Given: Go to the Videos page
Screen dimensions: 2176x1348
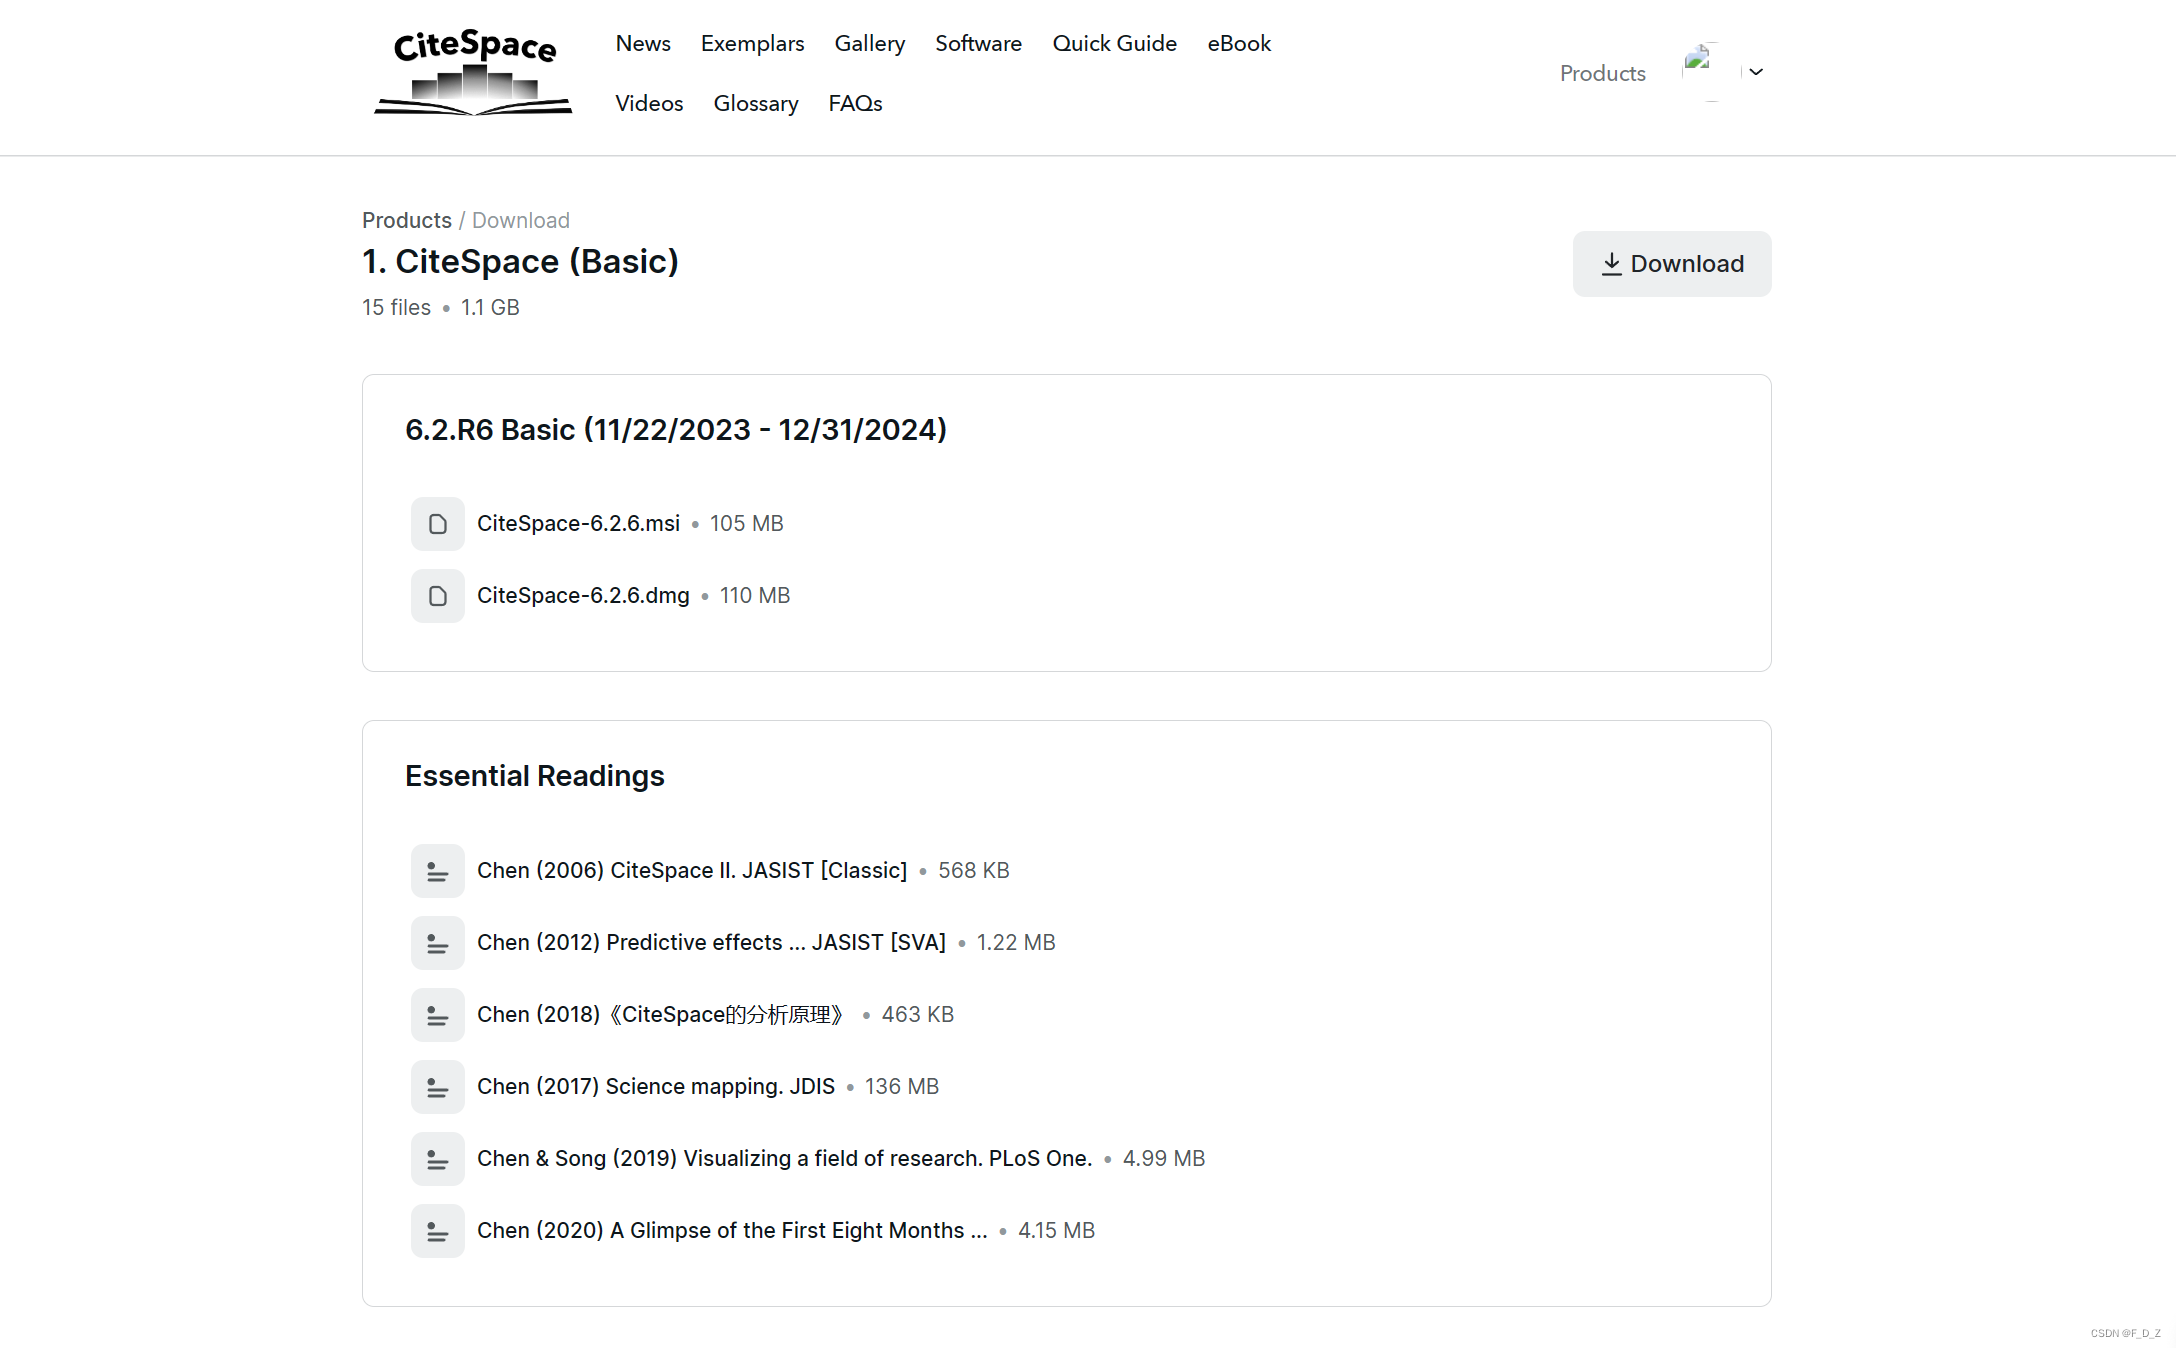Looking at the screenshot, I should coord(649,103).
